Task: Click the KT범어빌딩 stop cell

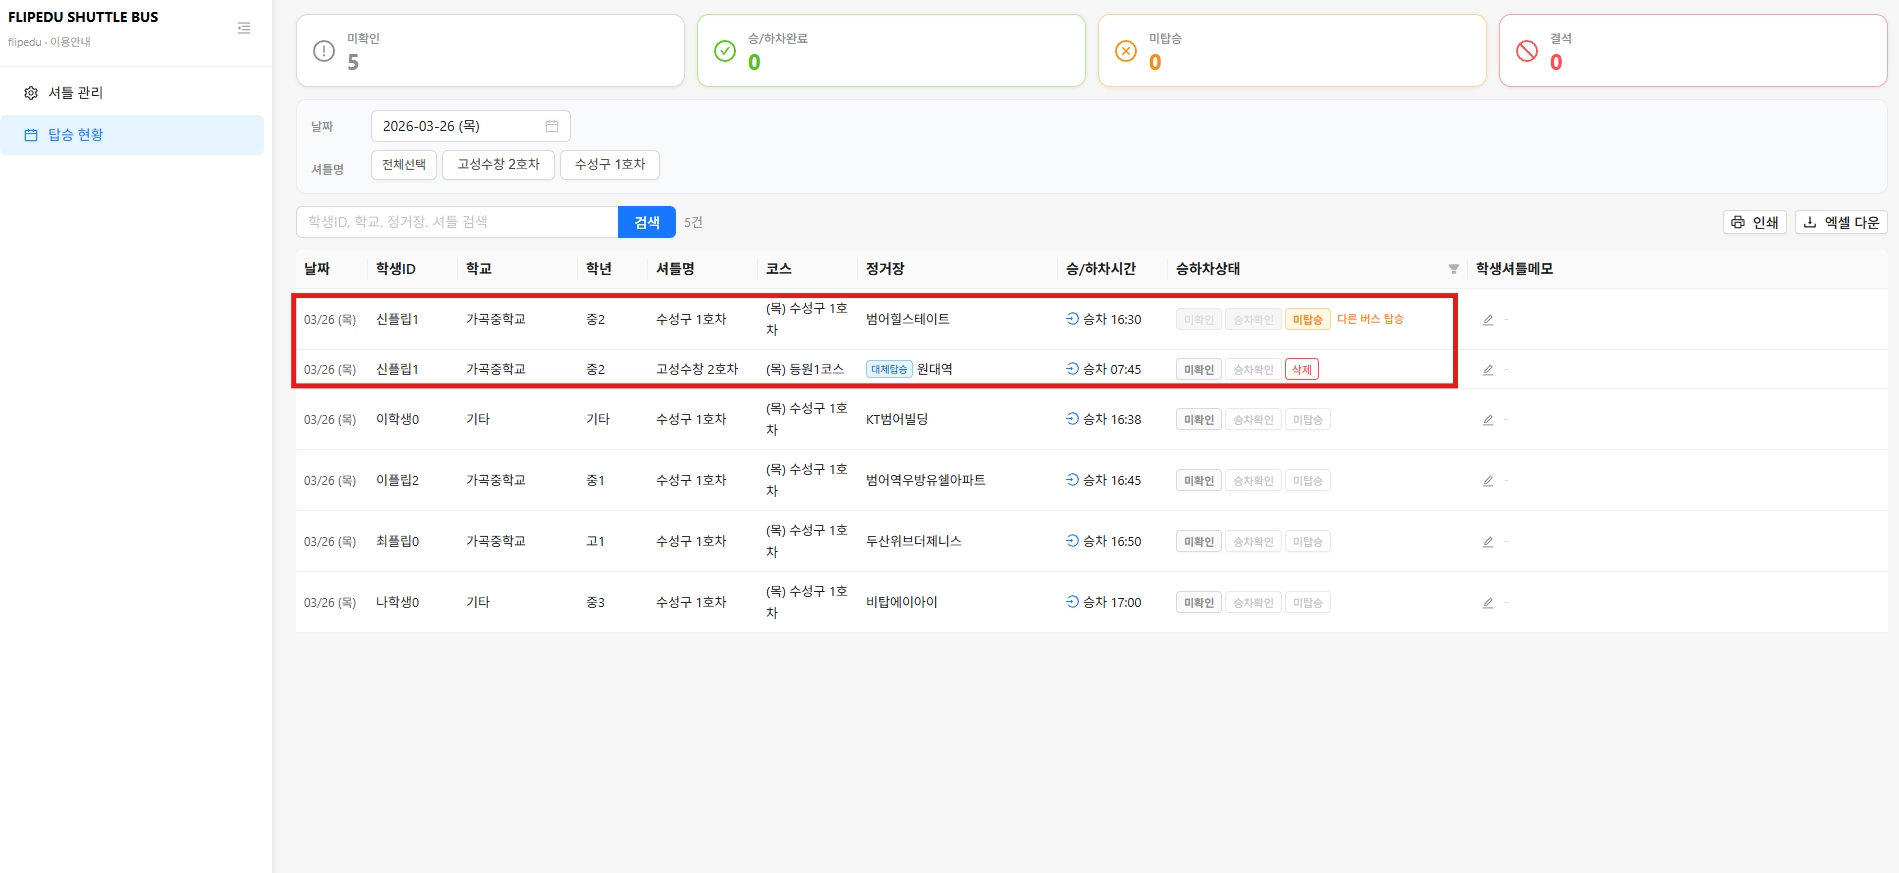Action: click(x=897, y=420)
